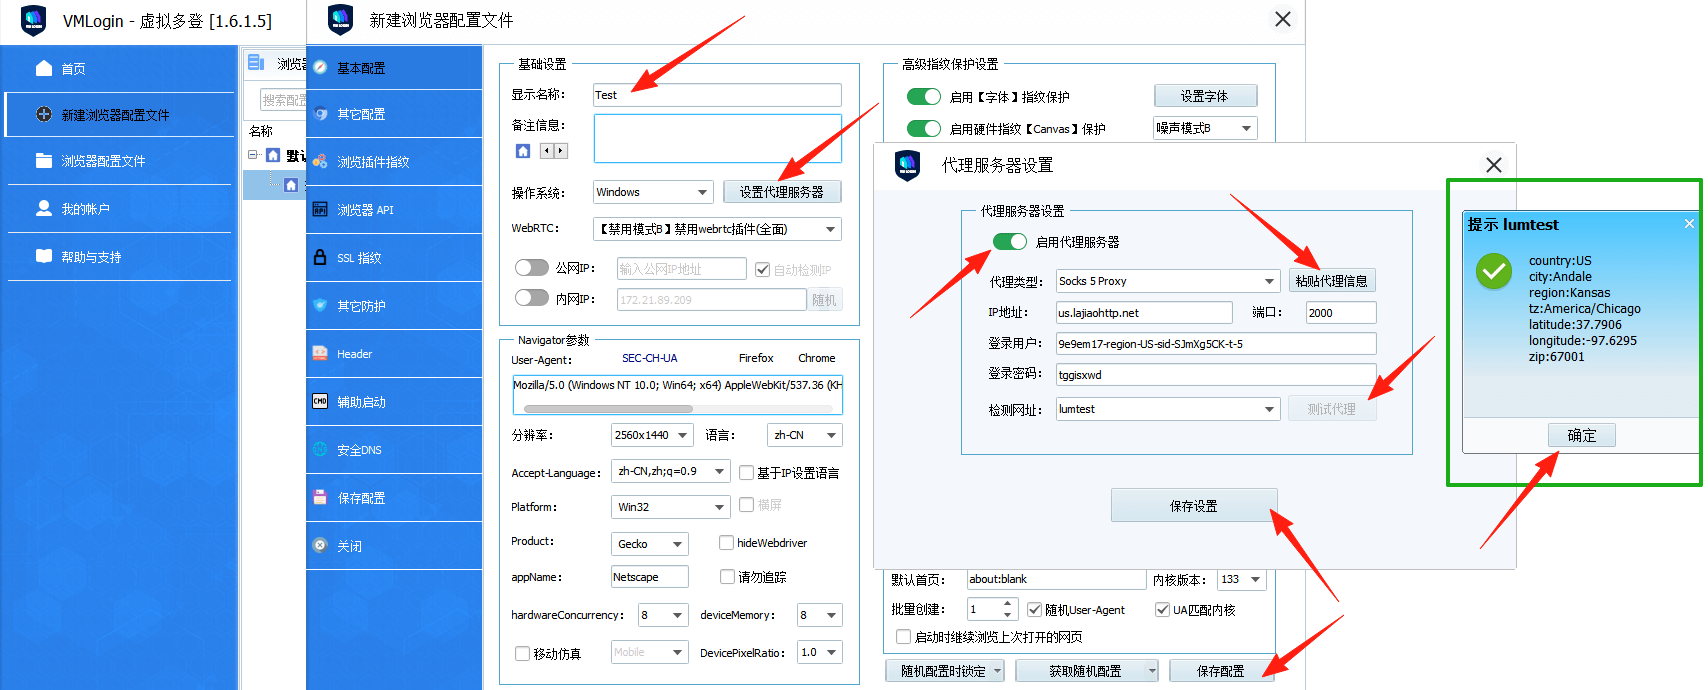Click the folder icon beside 浏览器配置文件

[44, 160]
